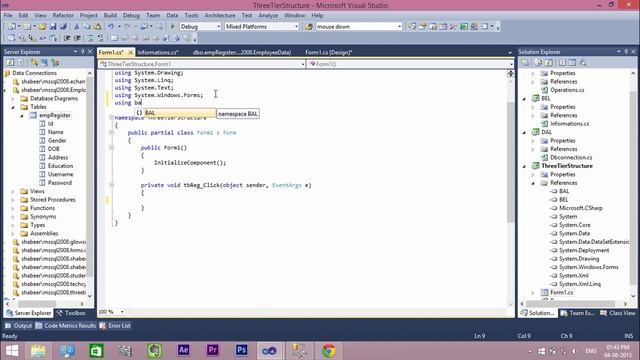Collapse the namespace ThreeTierStructure code block

click(111, 118)
